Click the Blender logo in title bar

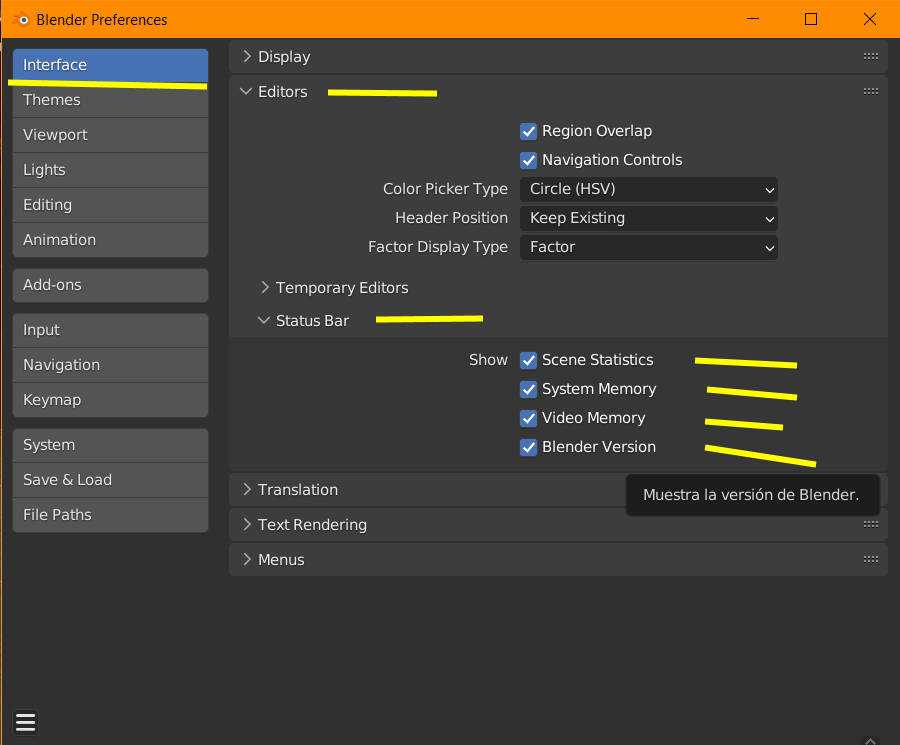tap(21, 19)
